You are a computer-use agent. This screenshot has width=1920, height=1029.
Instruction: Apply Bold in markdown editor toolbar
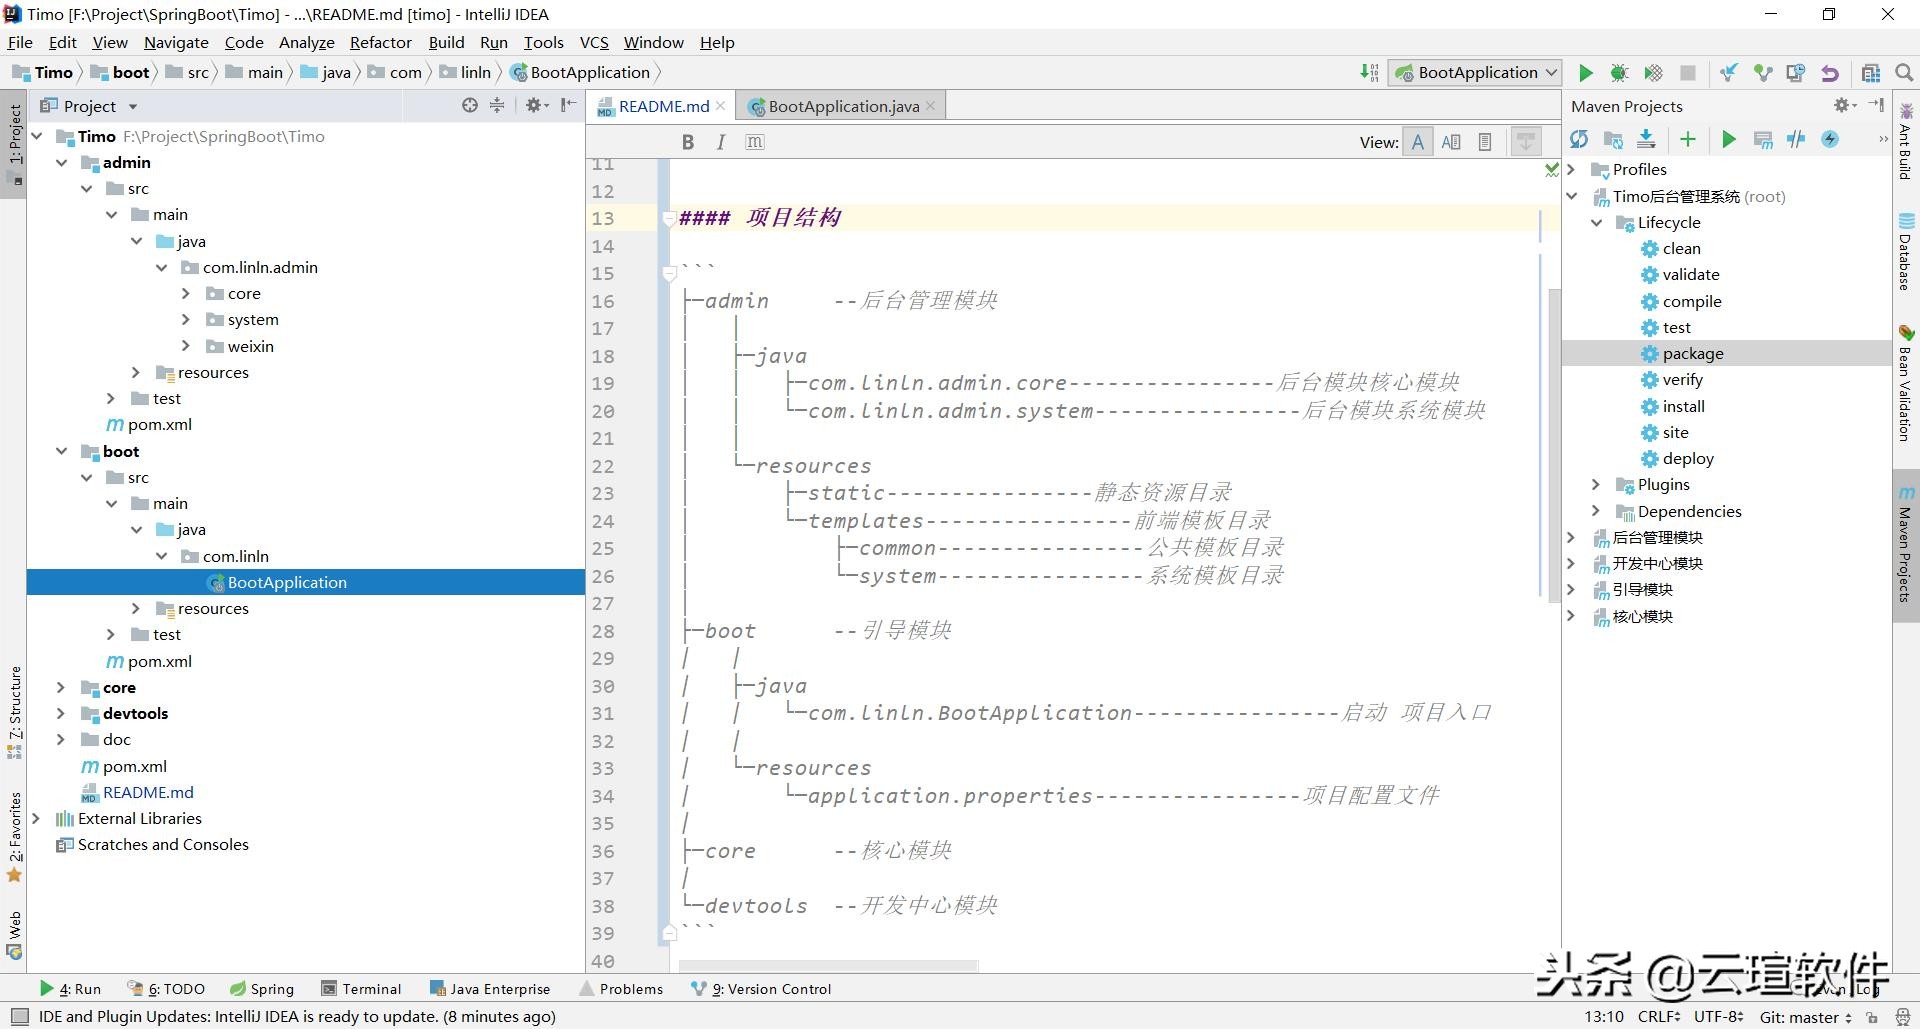coord(688,142)
